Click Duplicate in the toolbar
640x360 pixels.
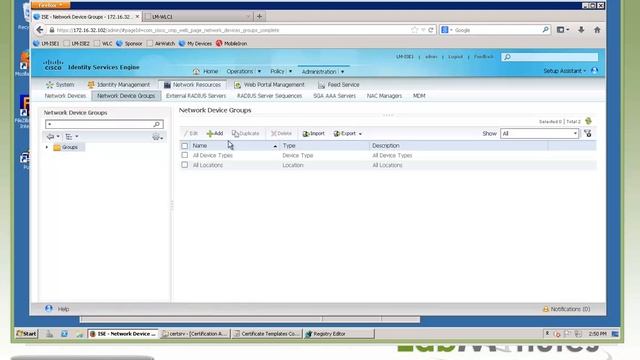point(245,133)
